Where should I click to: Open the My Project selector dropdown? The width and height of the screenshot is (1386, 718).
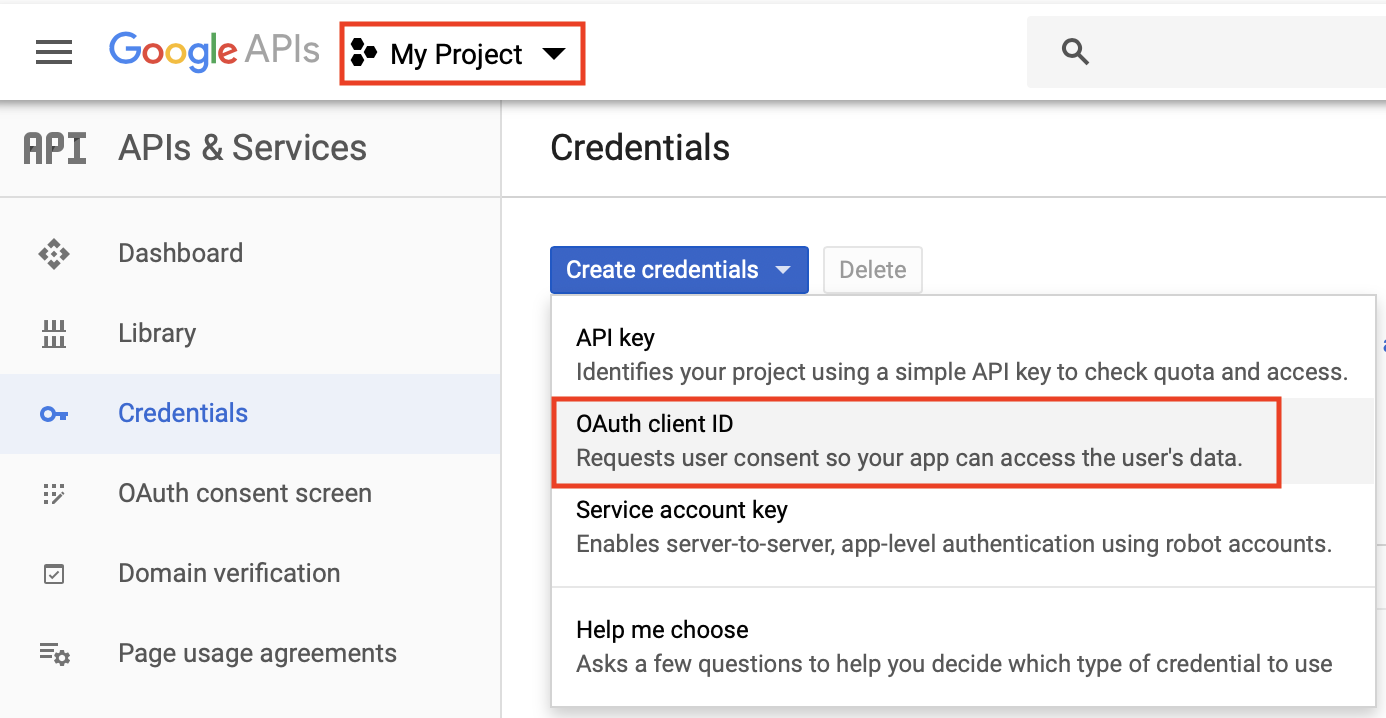462,54
